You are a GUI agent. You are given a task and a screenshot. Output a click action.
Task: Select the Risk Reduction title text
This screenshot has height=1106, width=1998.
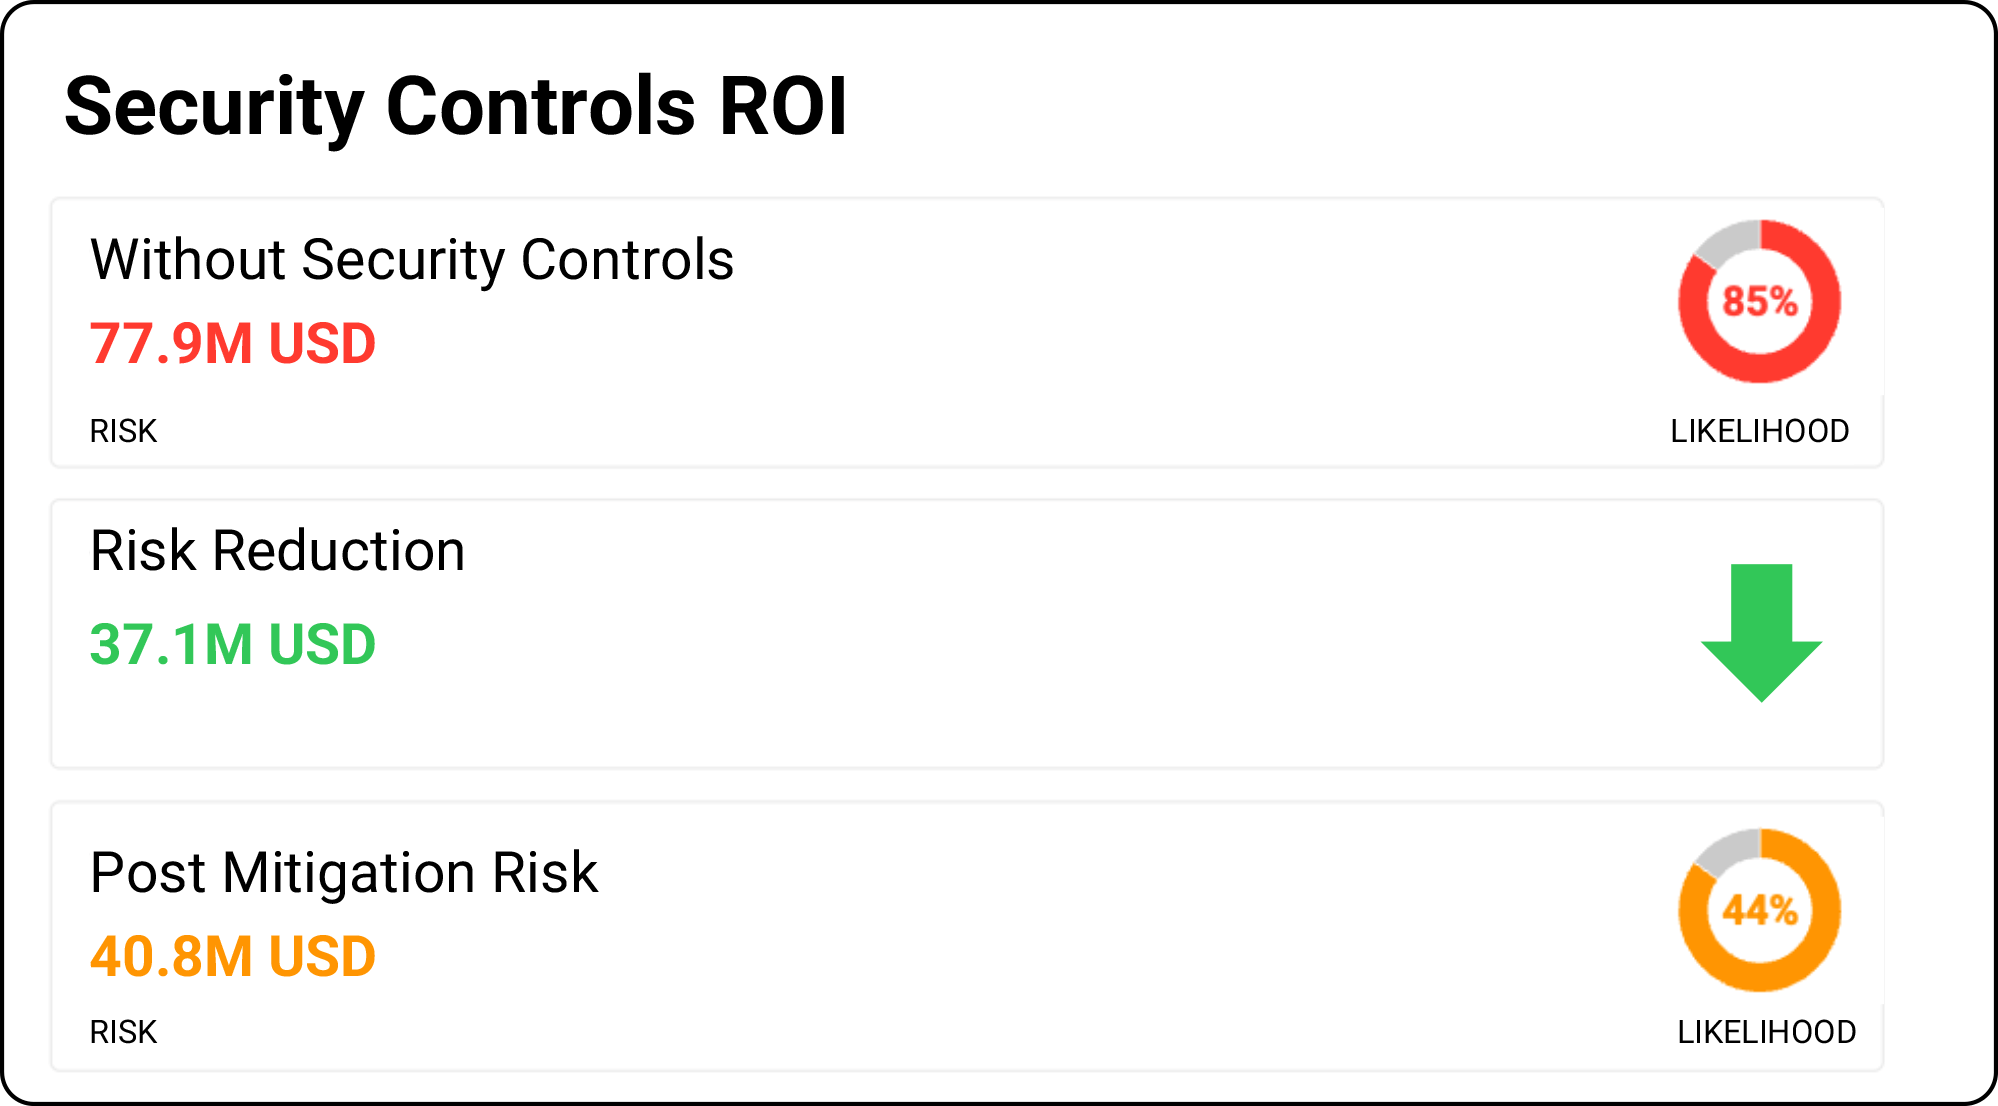pyautogui.click(x=278, y=551)
